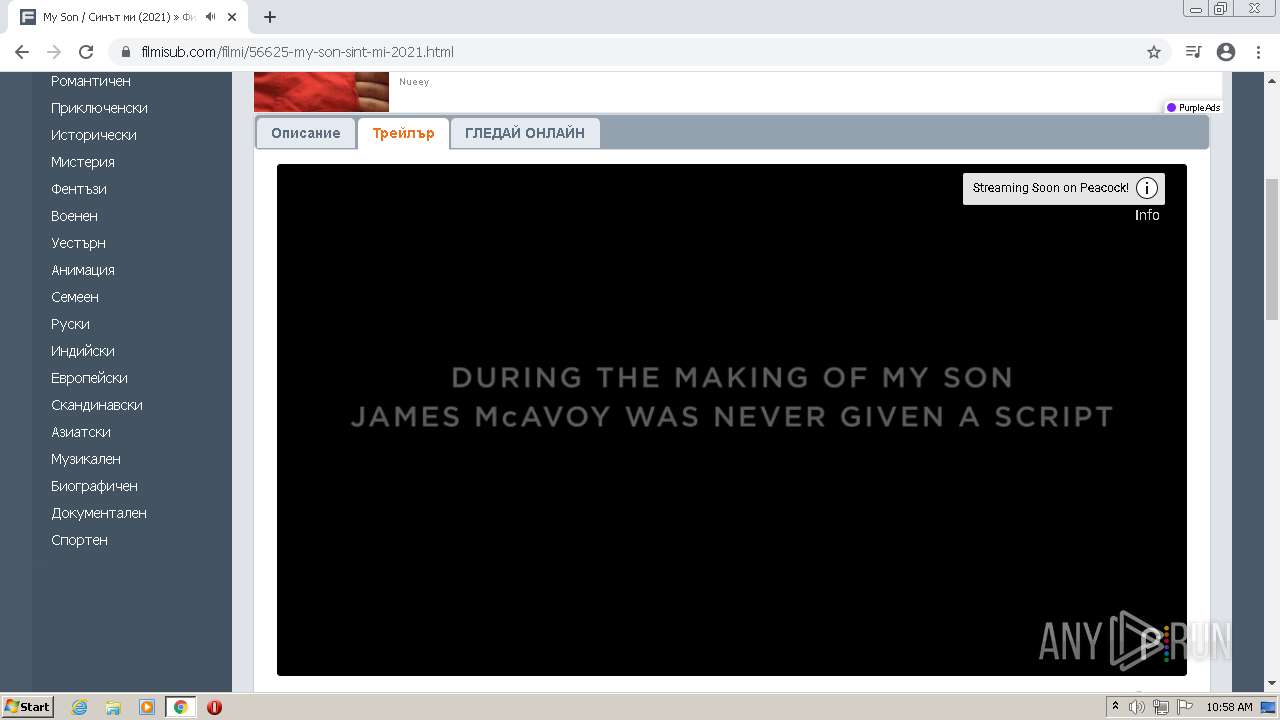Open the Европейски category
Image resolution: width=1280 pixels, height=720 pixels.
coord(89,378)
